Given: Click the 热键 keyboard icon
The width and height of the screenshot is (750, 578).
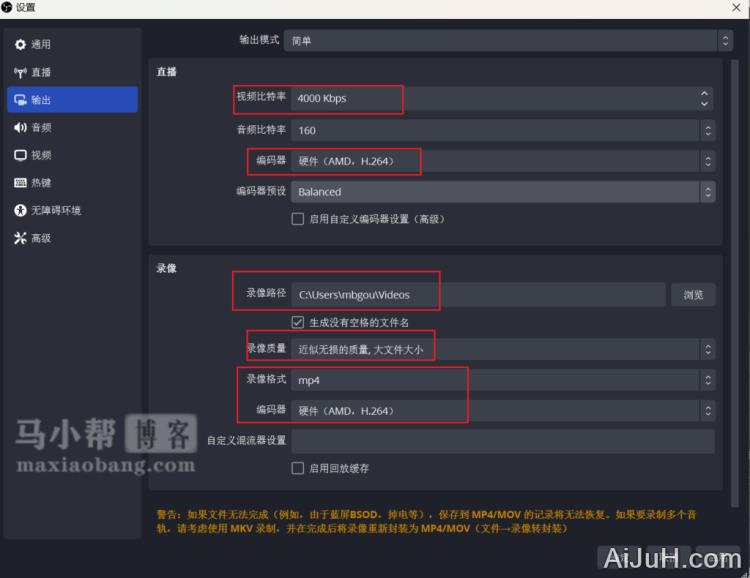Looking at the screenshot, I should [x=20, y=183].
